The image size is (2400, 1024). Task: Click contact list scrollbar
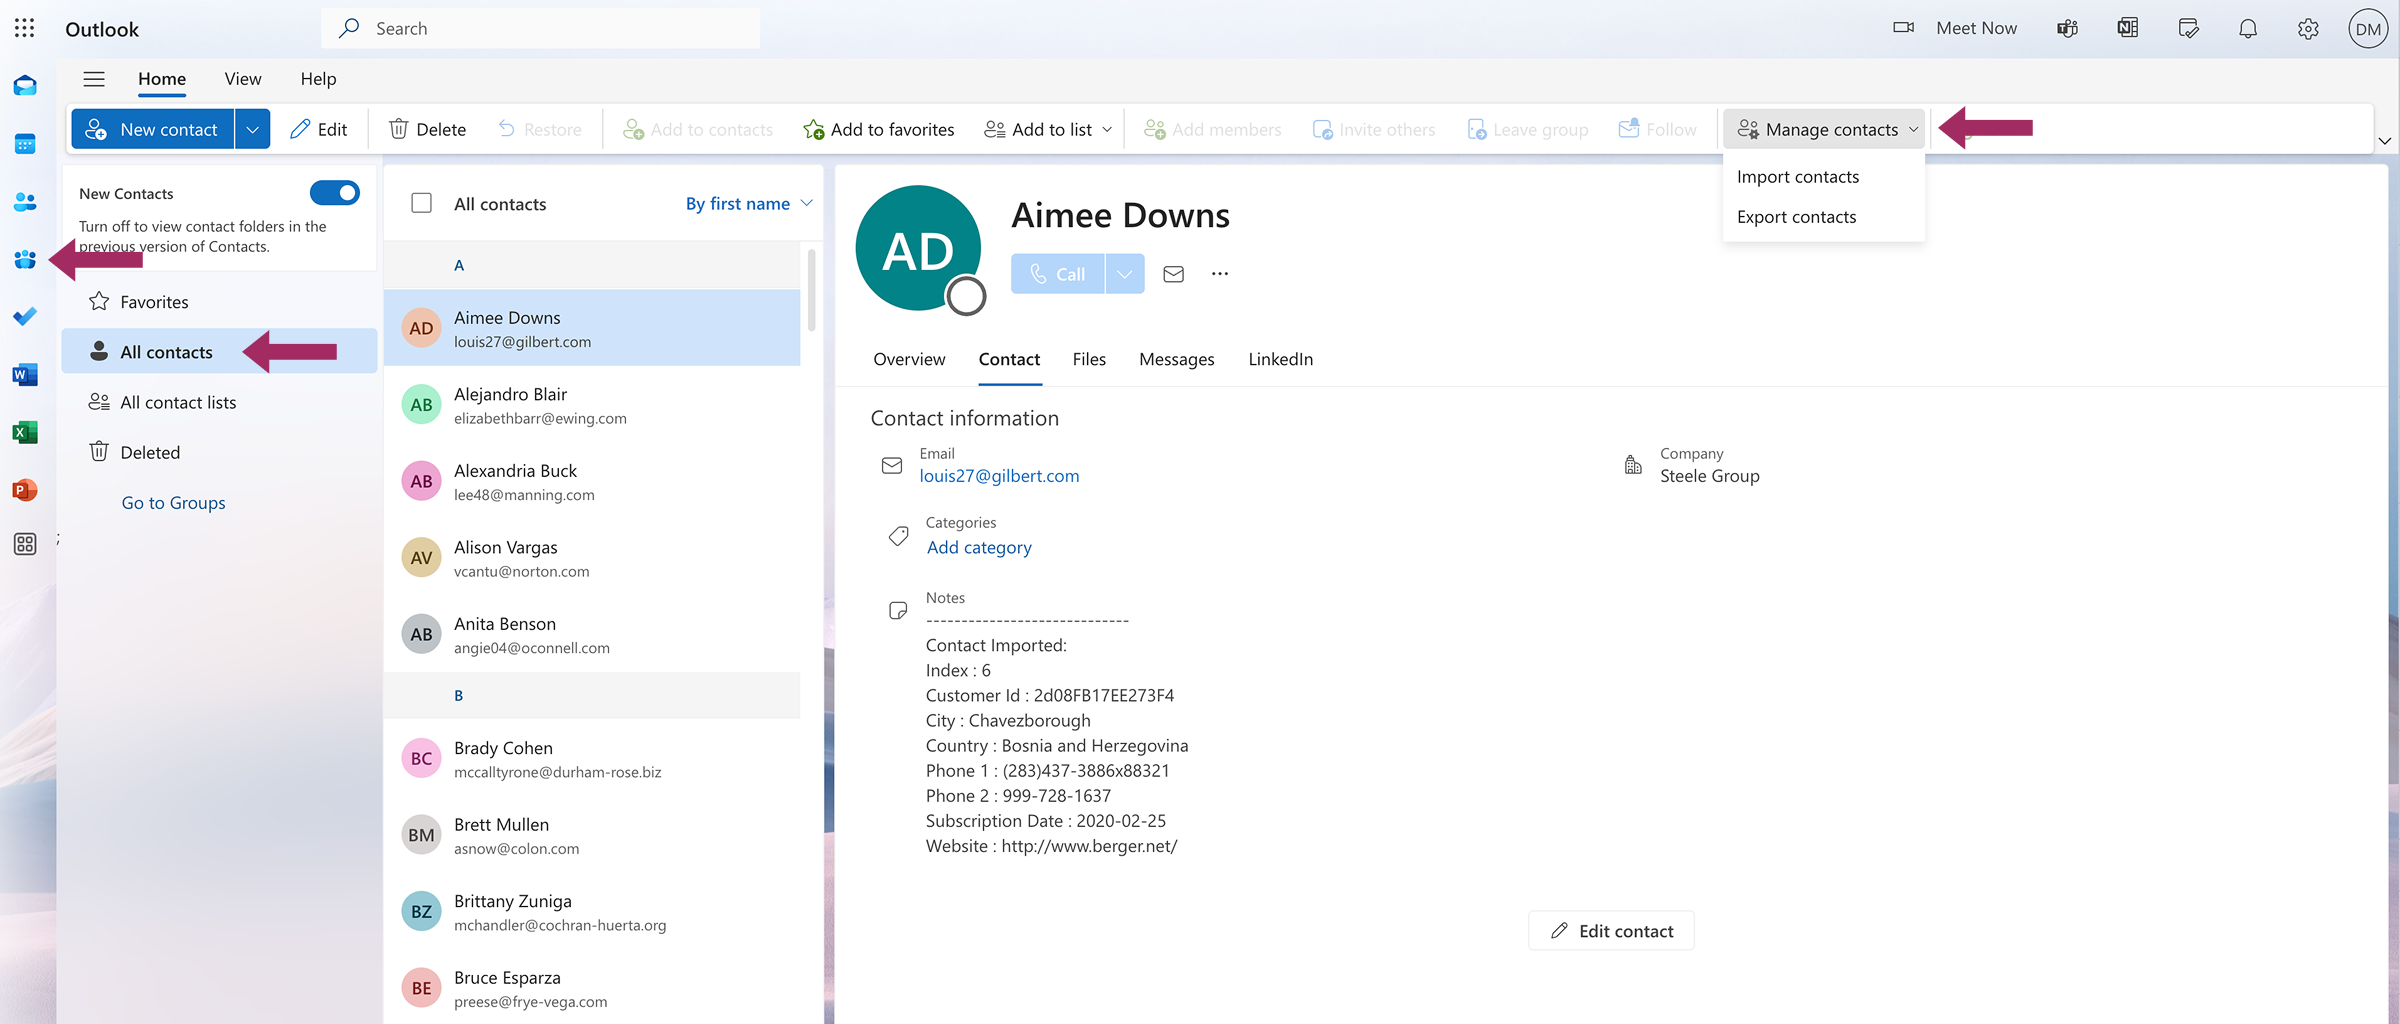point(811,290)
